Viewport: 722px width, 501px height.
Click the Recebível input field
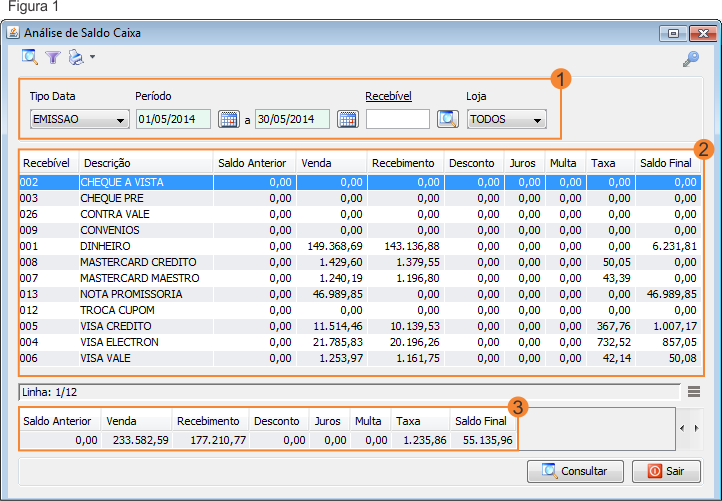[x=397, y=120]
